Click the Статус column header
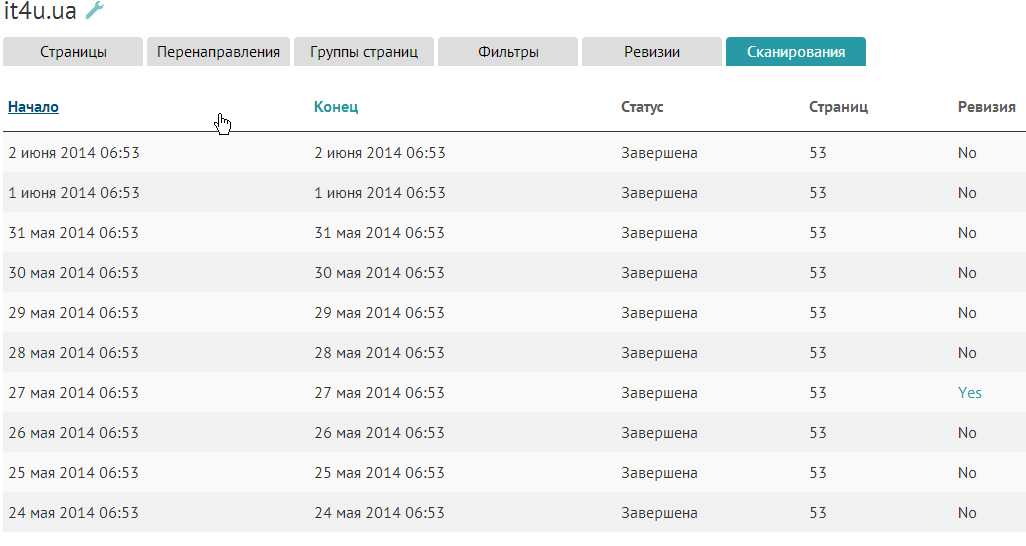 (x=642, y=107)
